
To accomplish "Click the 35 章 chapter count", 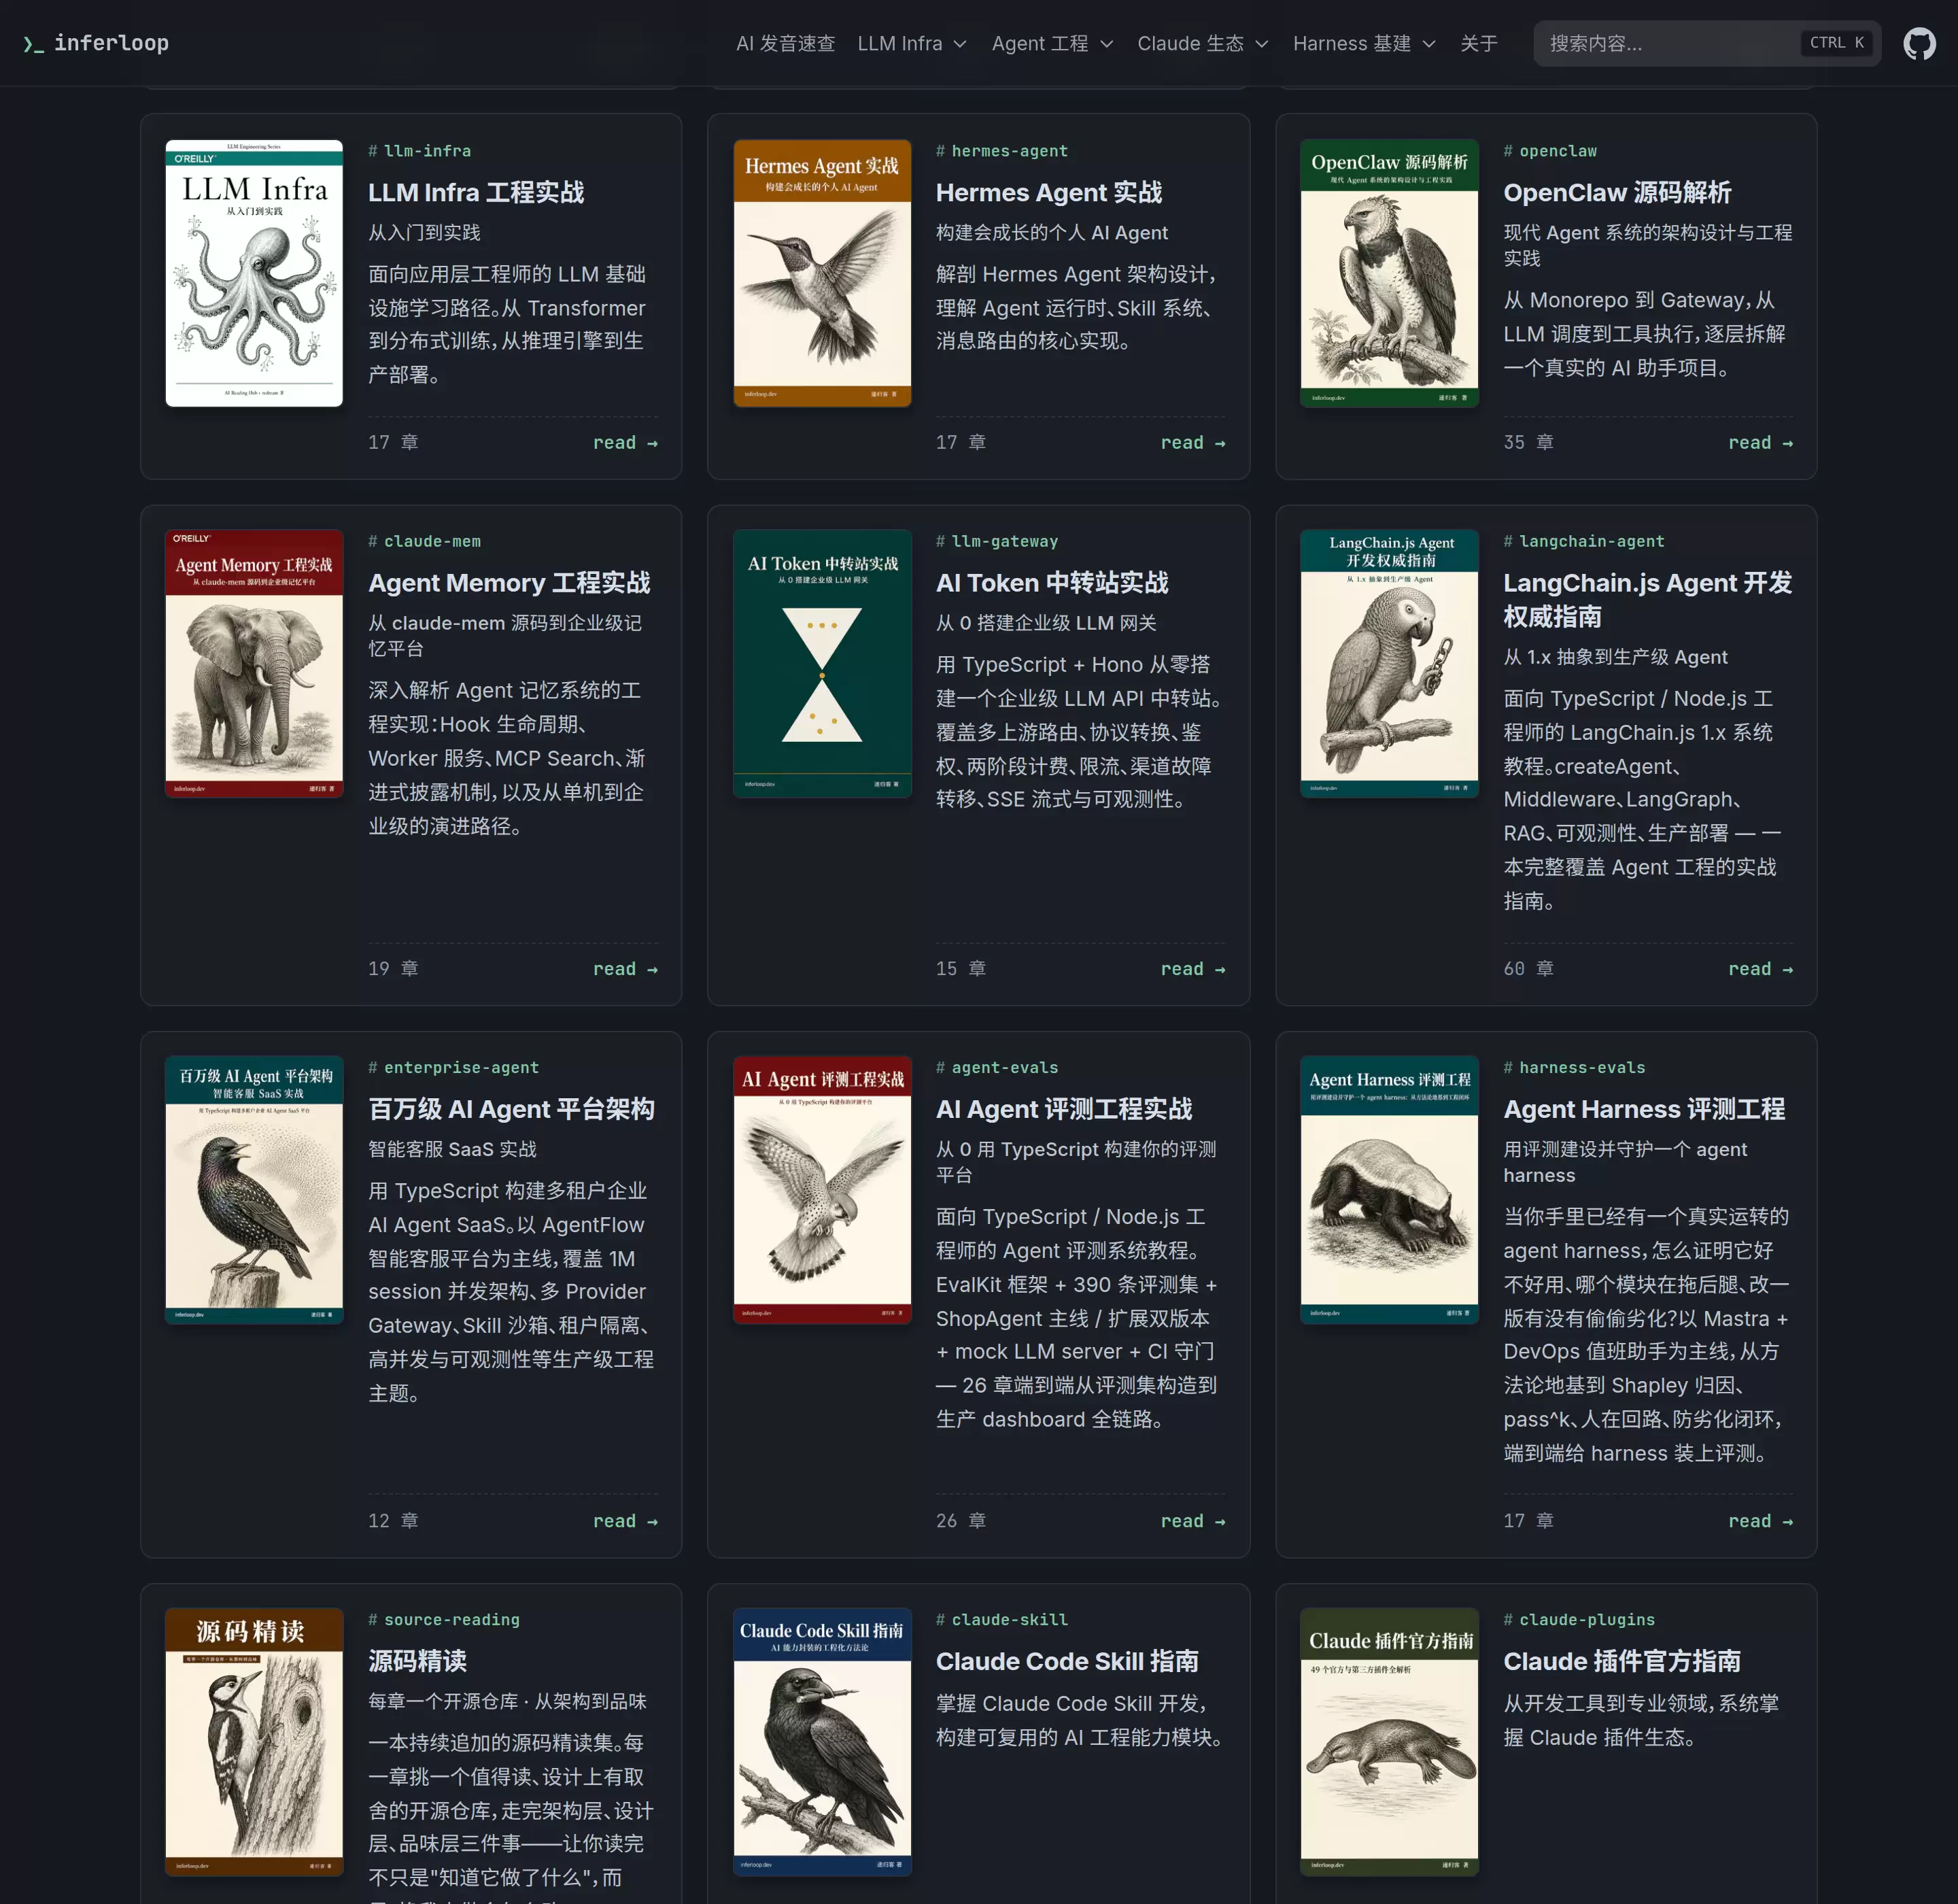I will [x=1528, y=443].
